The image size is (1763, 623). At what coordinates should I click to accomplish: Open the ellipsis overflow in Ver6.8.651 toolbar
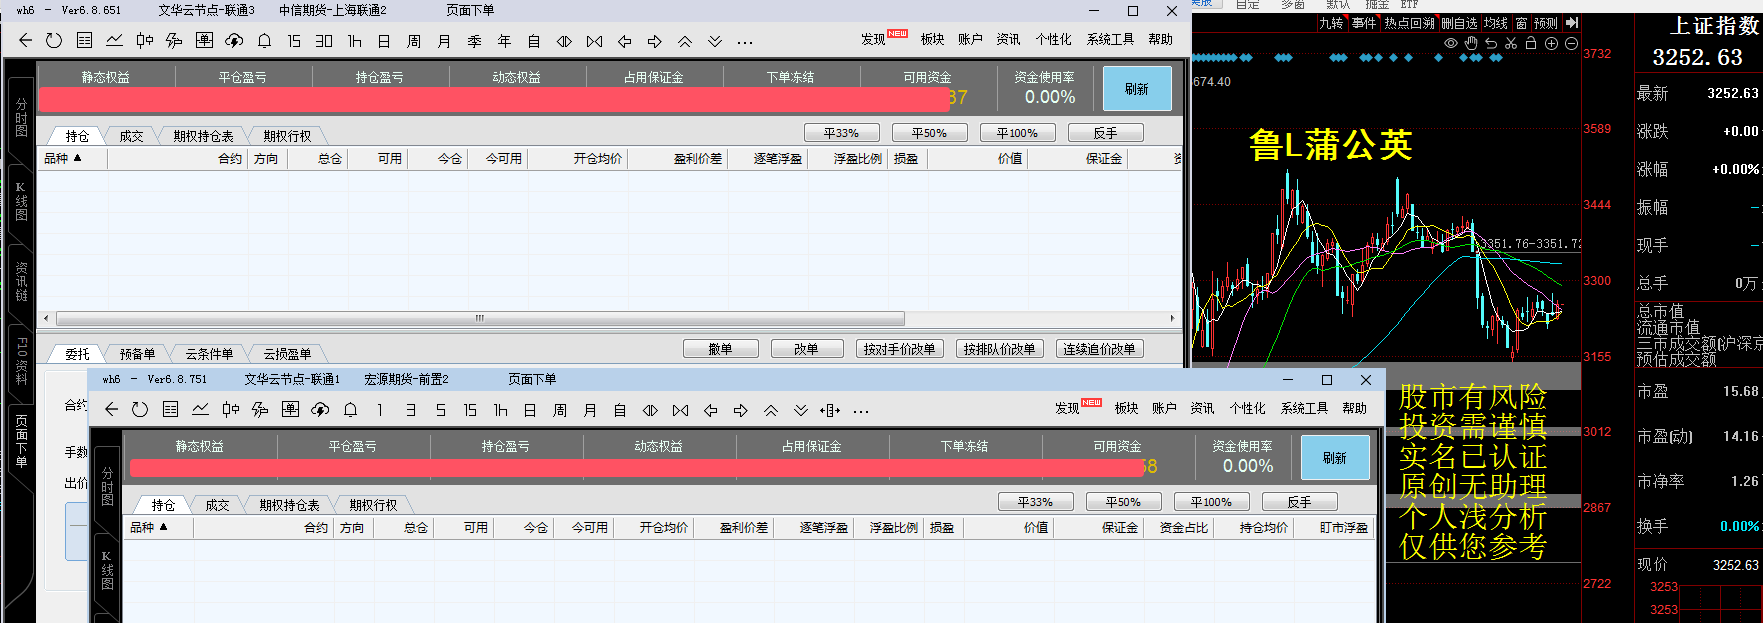tap(744, 42)
